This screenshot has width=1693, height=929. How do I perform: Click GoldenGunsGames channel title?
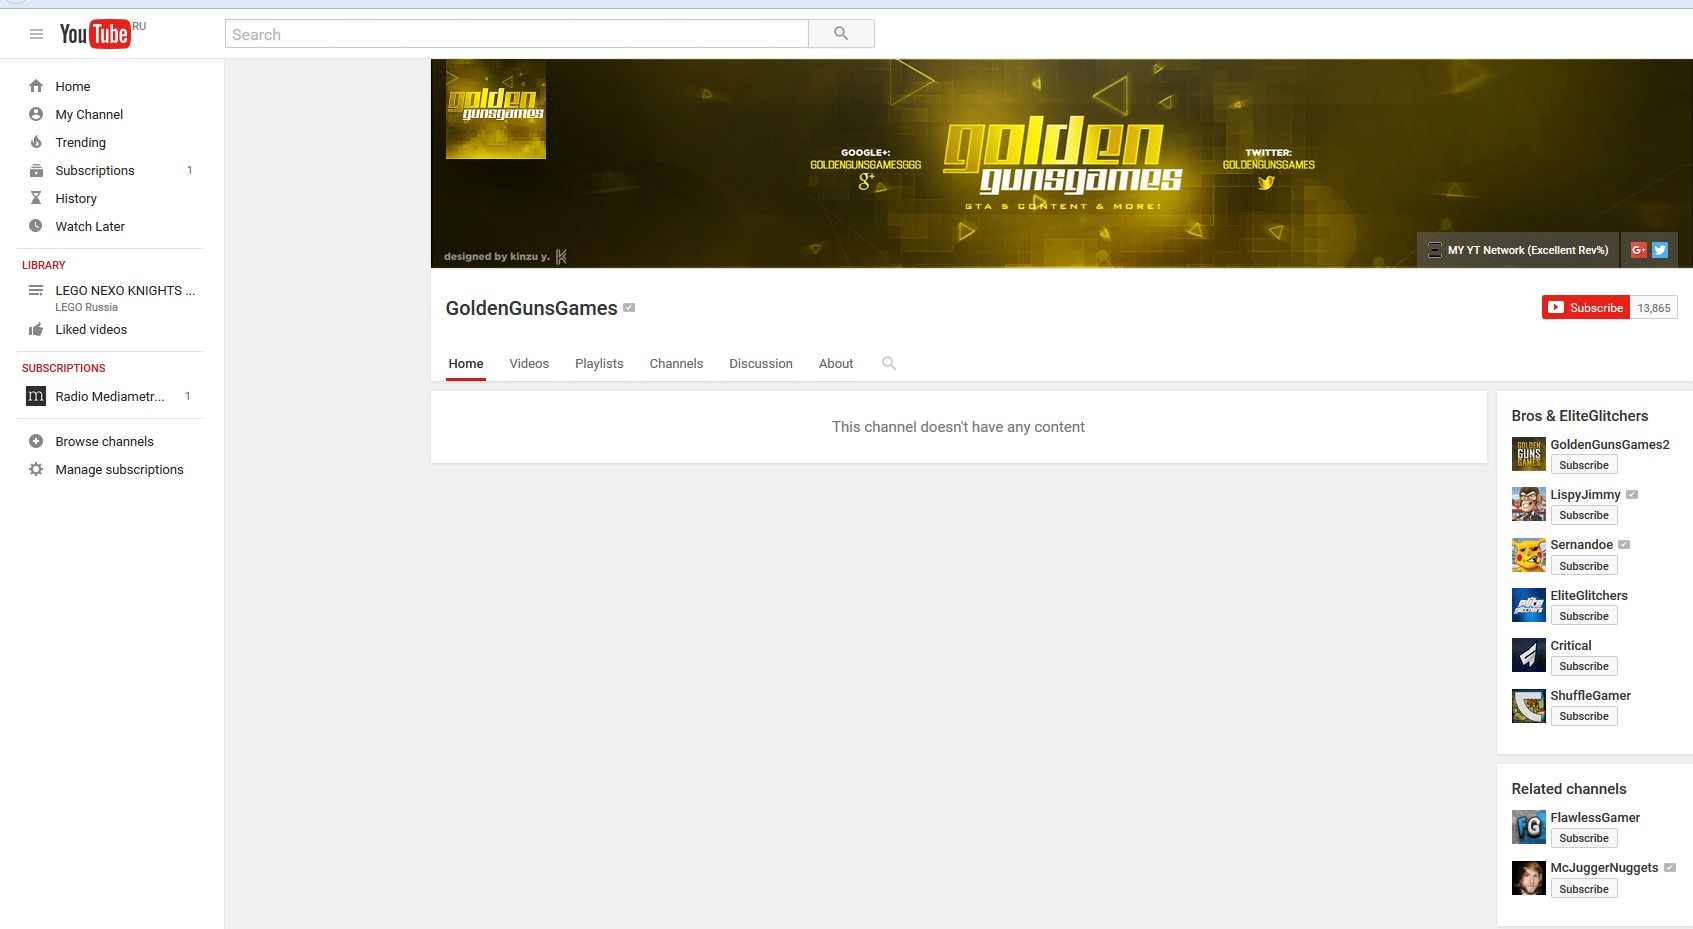531,308
